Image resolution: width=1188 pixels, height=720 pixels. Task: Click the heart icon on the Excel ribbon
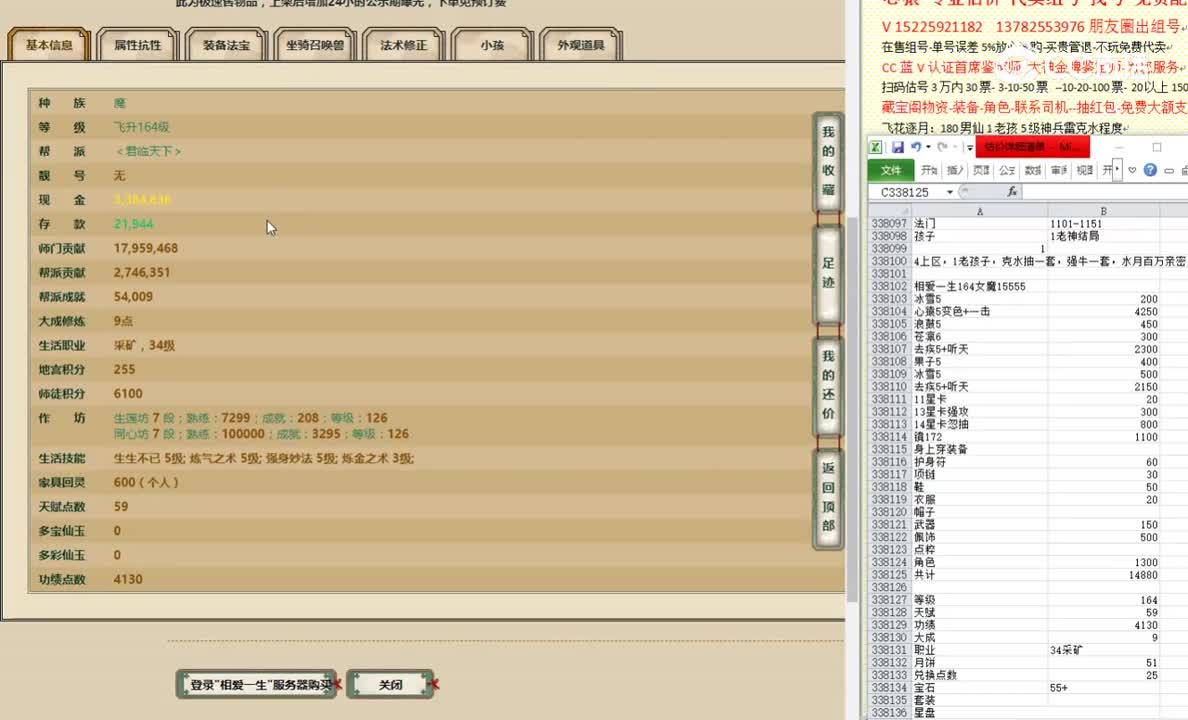click(1132, 170)
